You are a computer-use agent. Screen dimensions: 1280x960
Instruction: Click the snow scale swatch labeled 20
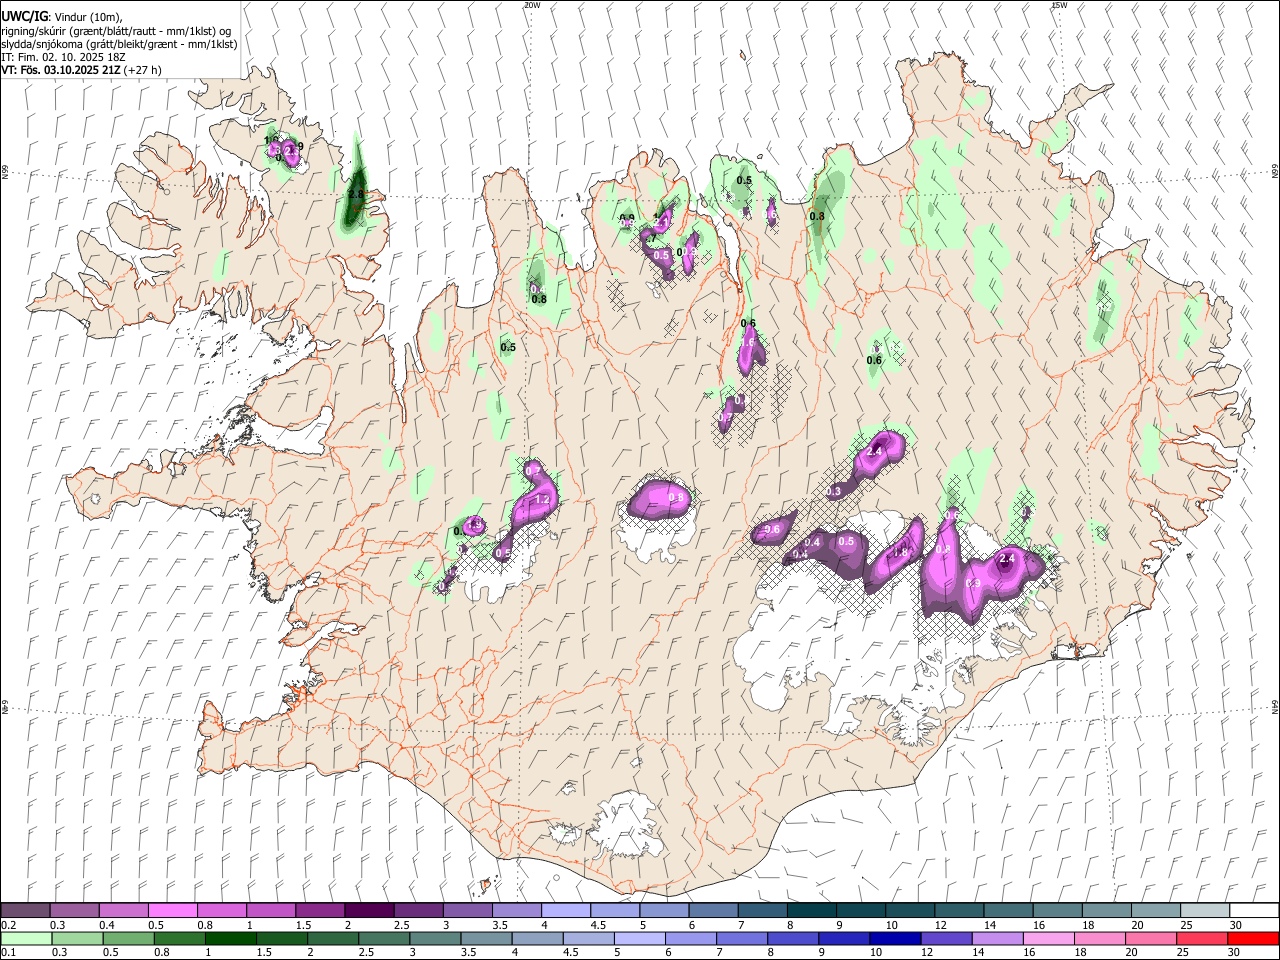[x=1156, y=910]
